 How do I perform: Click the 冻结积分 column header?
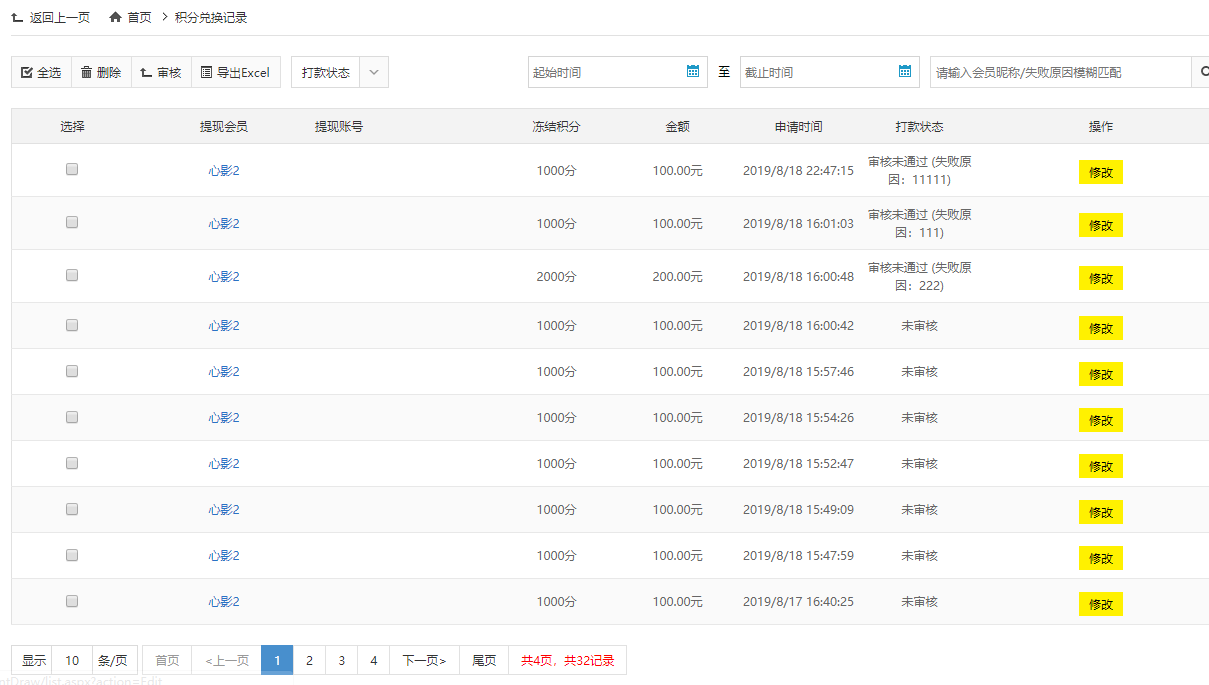tap(556, 127)
